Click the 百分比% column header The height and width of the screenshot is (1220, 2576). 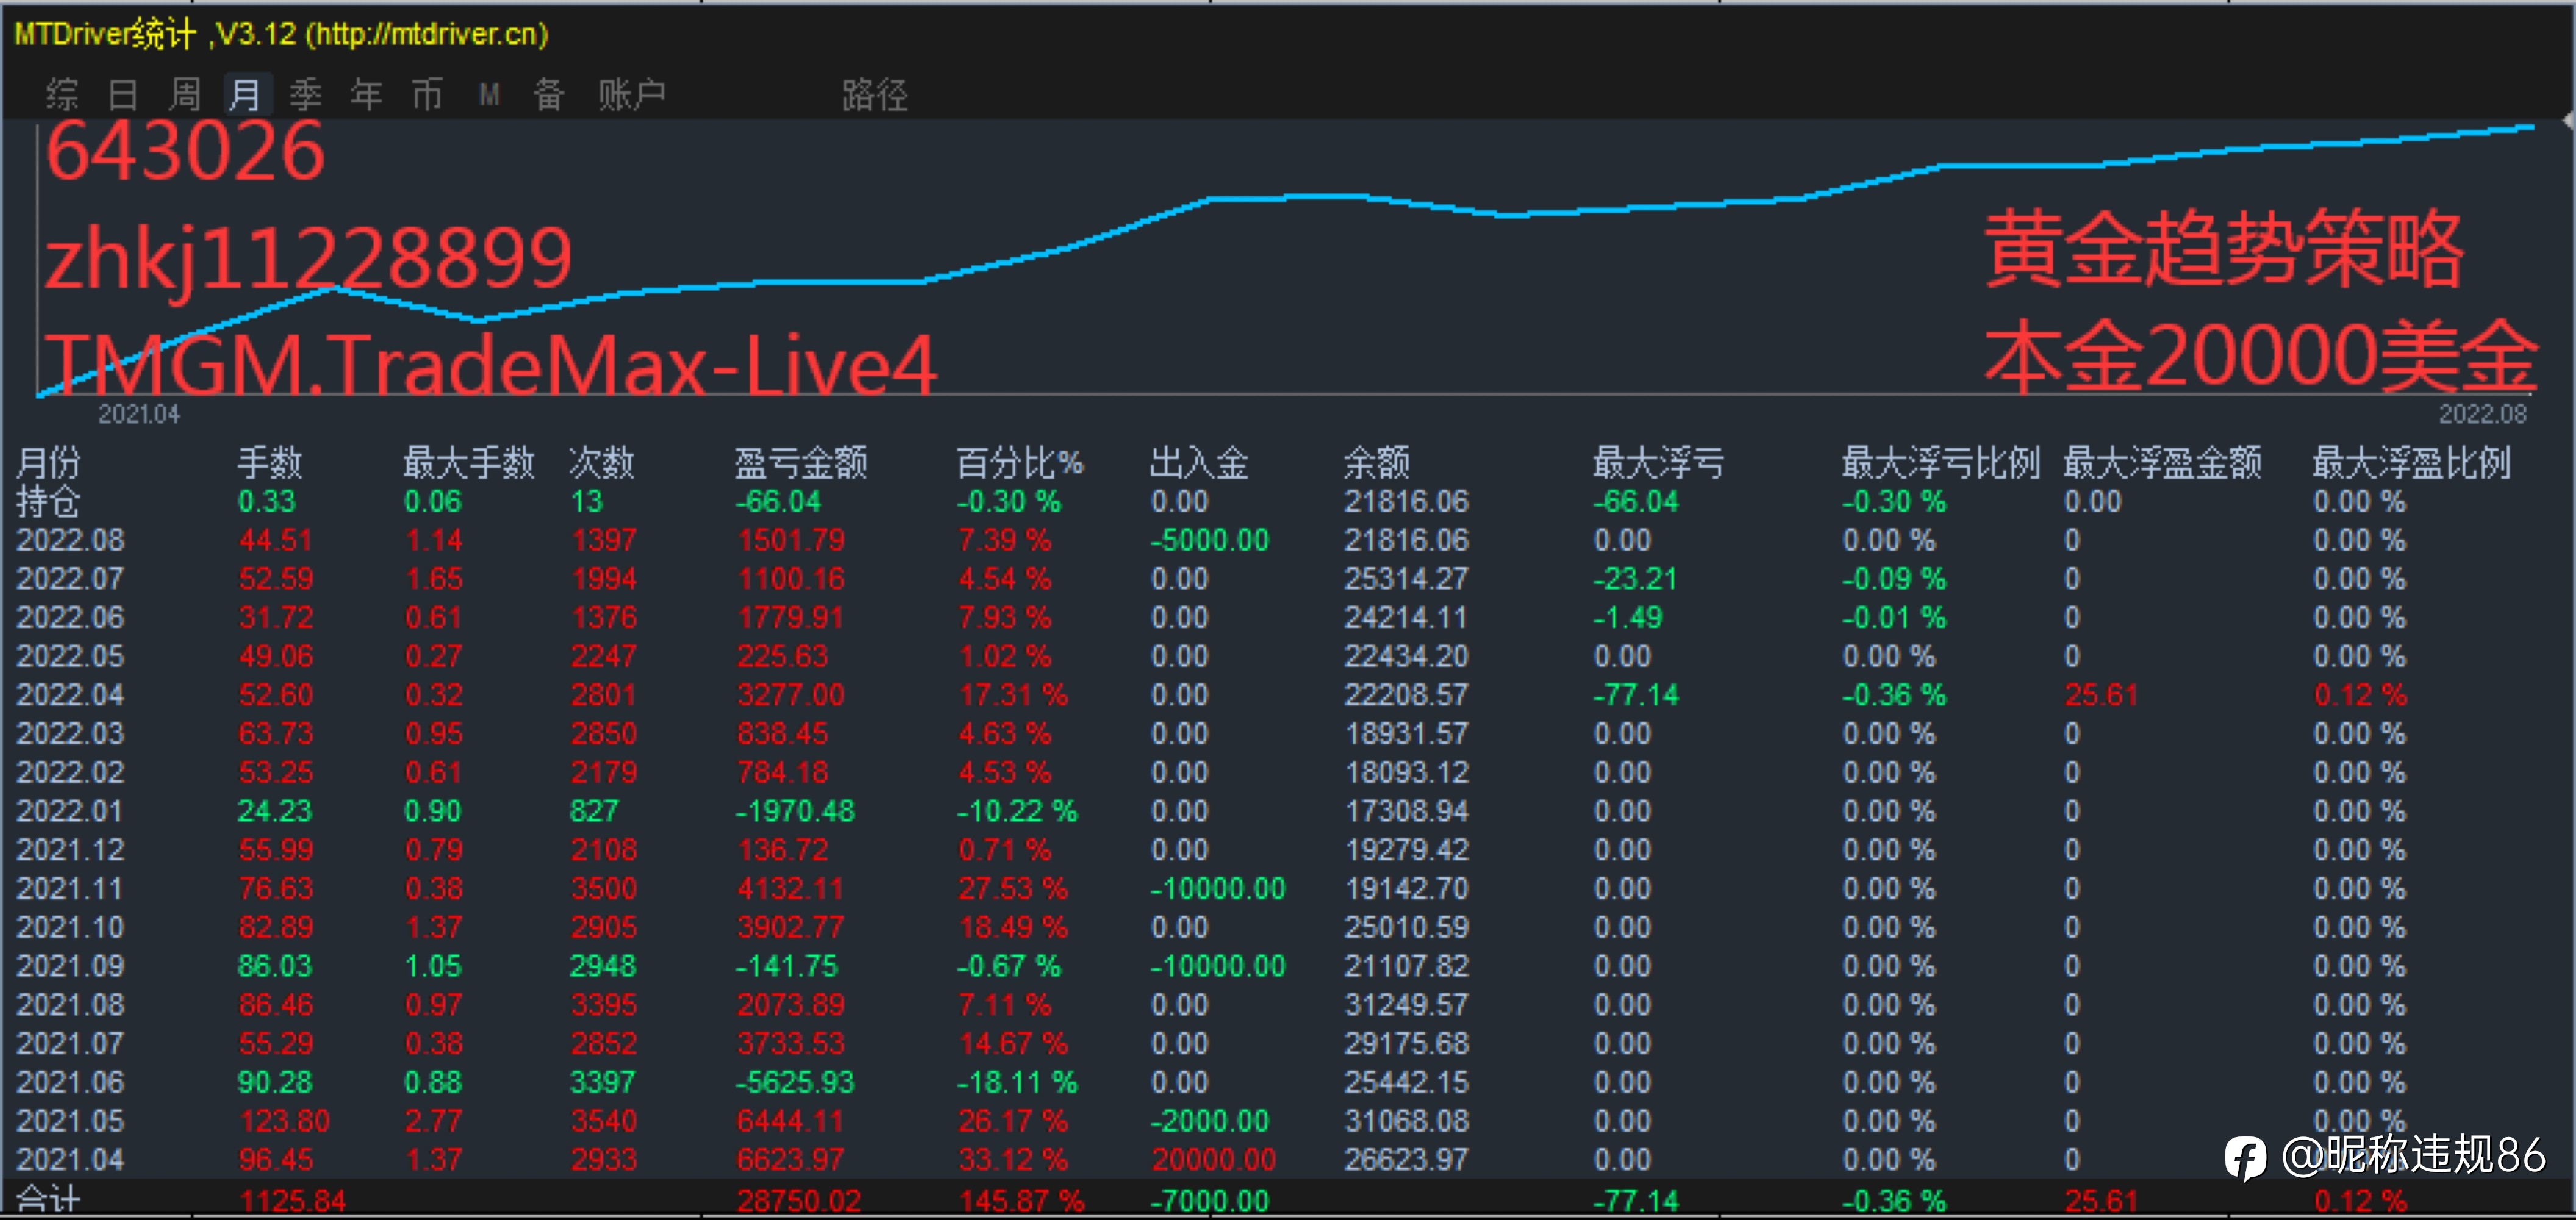pos(1020,463)
